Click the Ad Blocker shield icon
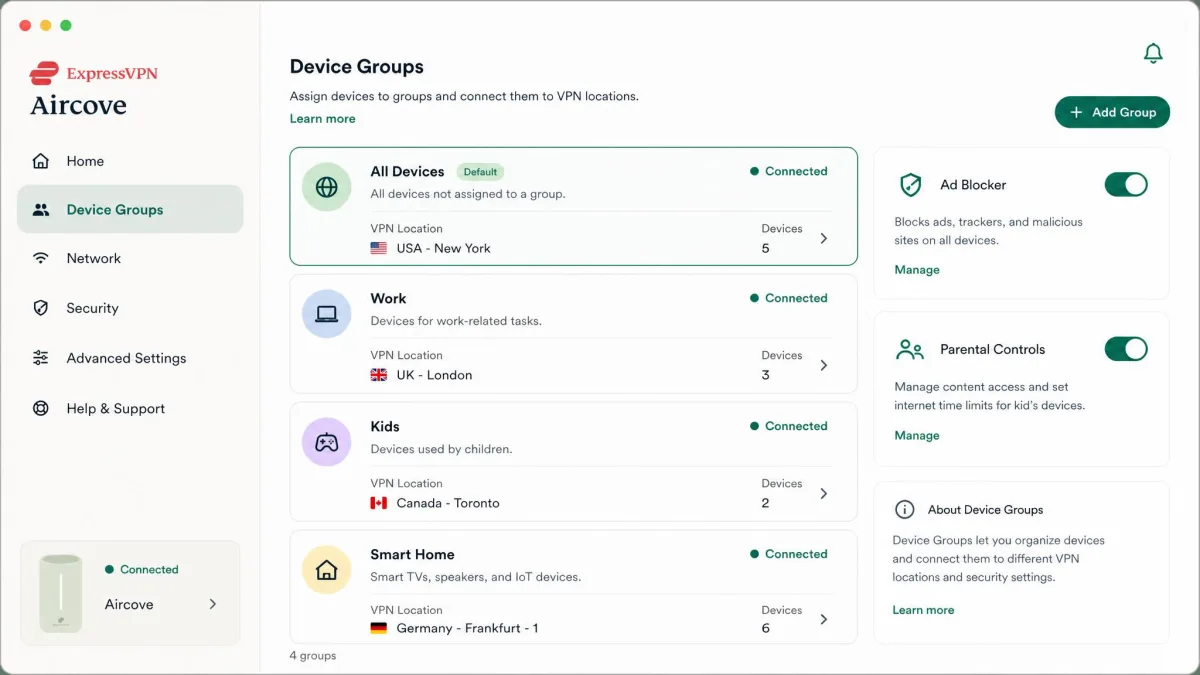 910,185
